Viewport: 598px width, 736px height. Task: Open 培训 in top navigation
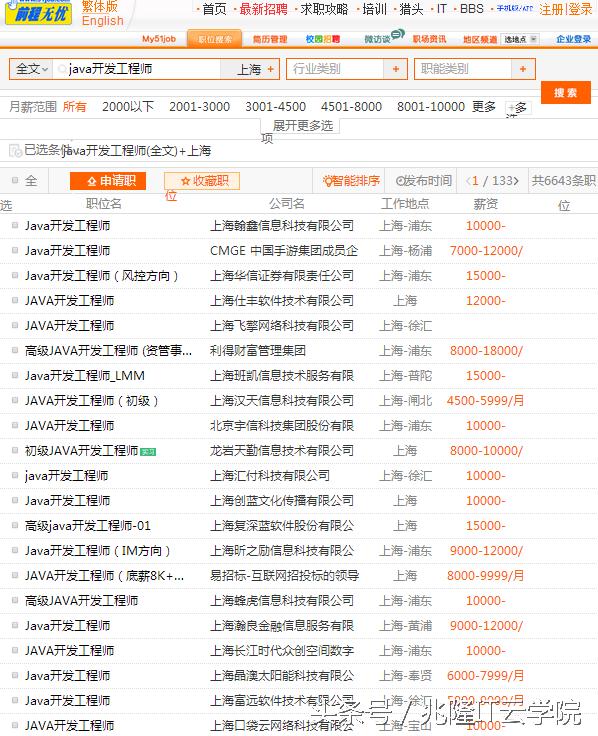tap(374, 9)
